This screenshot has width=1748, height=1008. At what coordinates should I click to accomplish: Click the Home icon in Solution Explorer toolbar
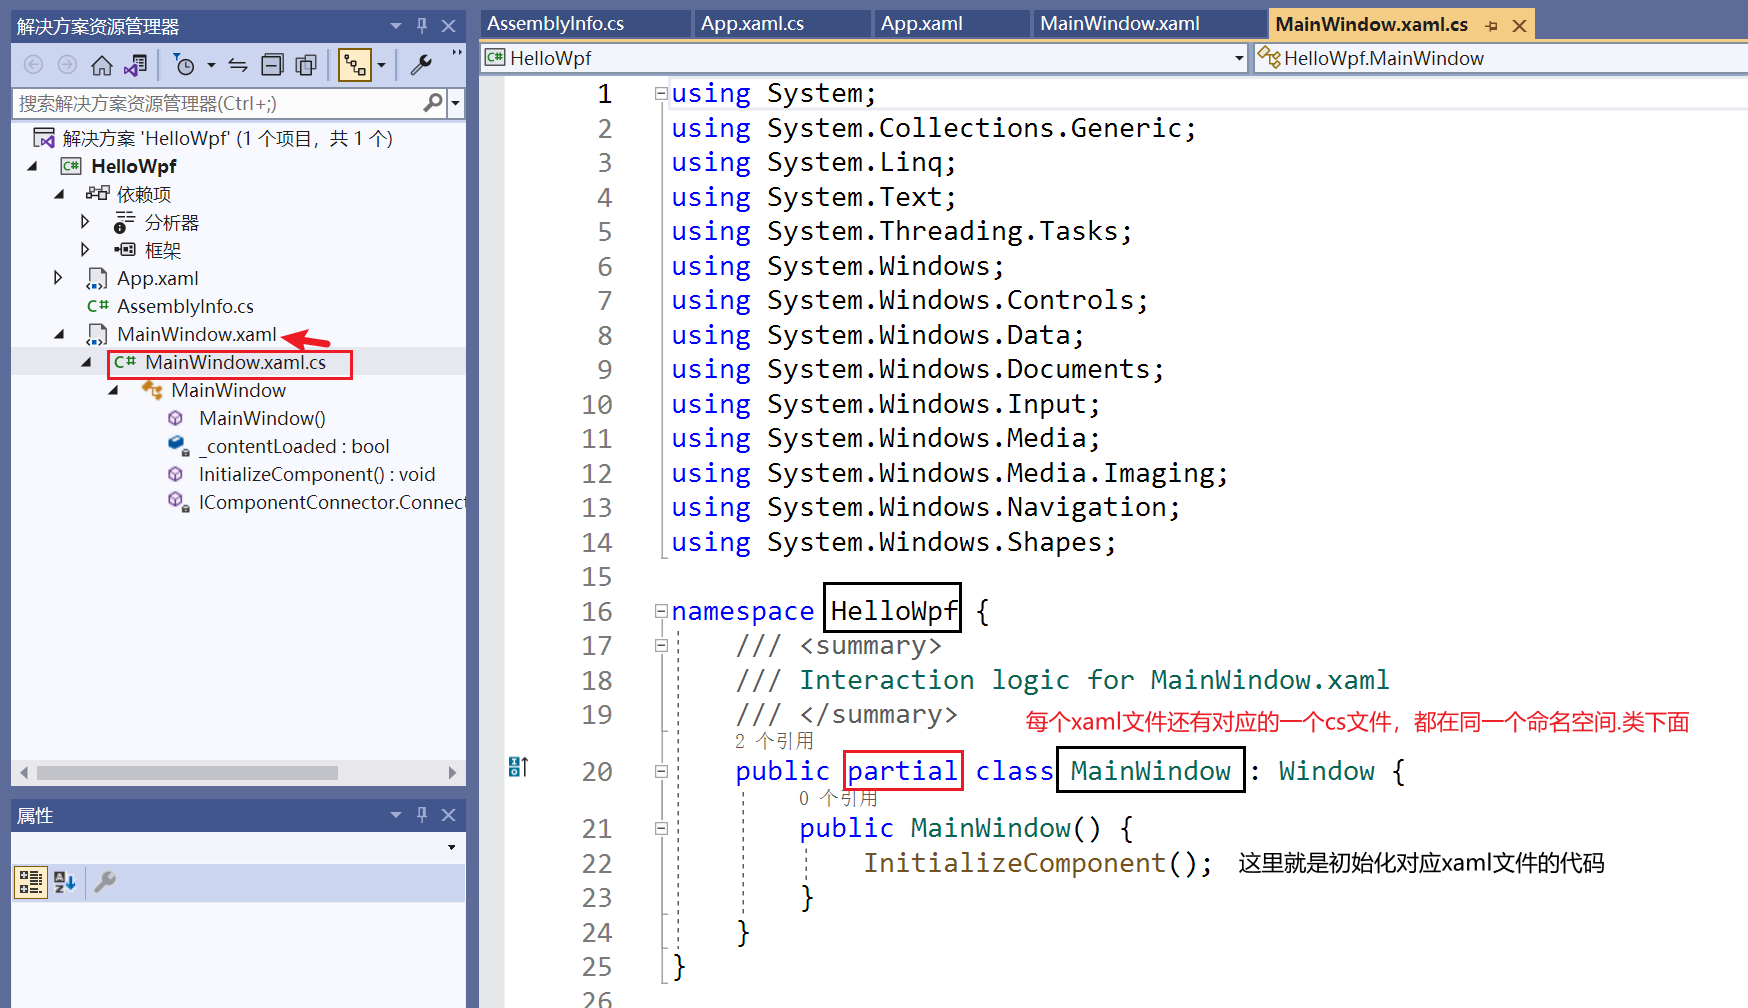pos(101,66)
